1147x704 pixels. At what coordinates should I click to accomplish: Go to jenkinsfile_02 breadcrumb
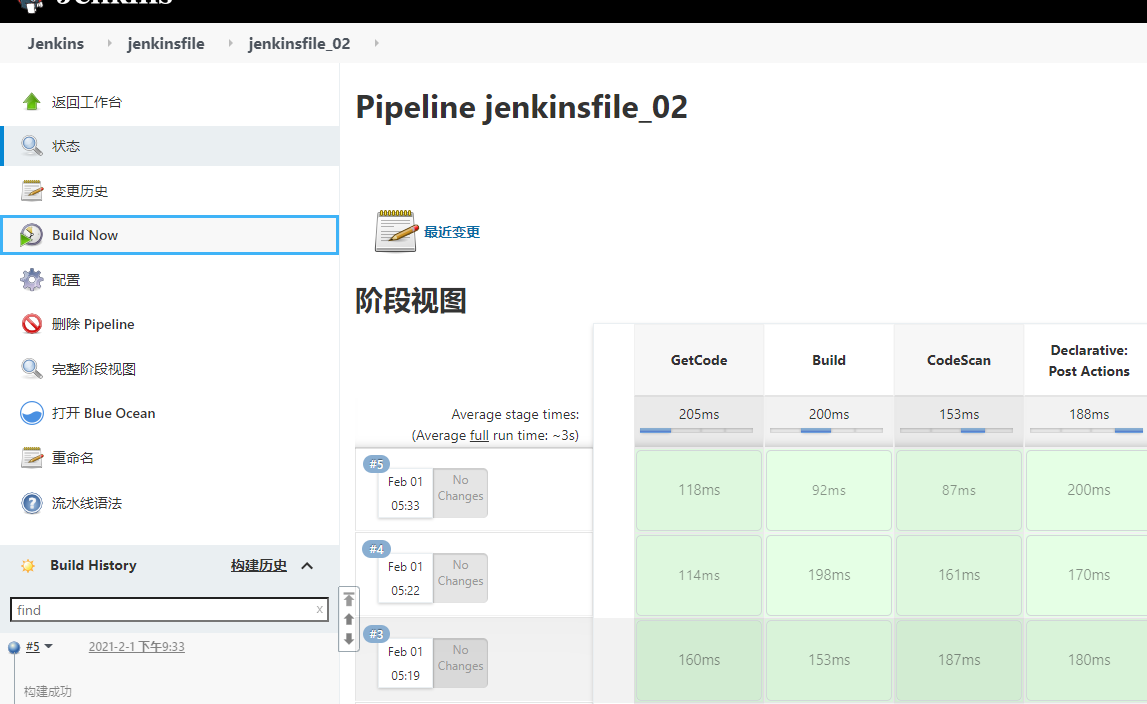(299, 43)
